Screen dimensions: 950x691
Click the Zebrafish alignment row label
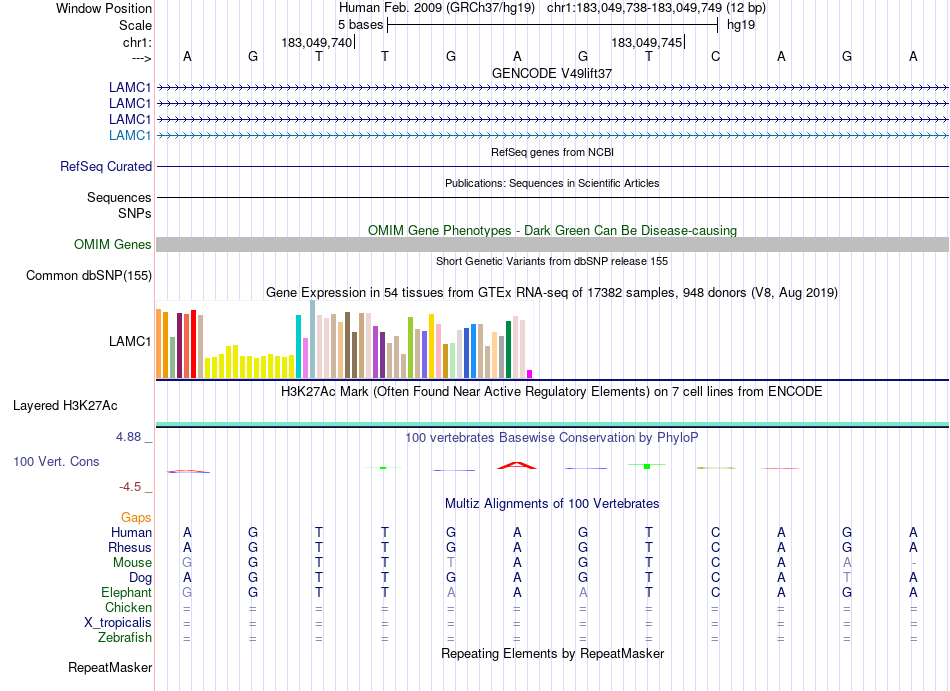pos(125,638)
